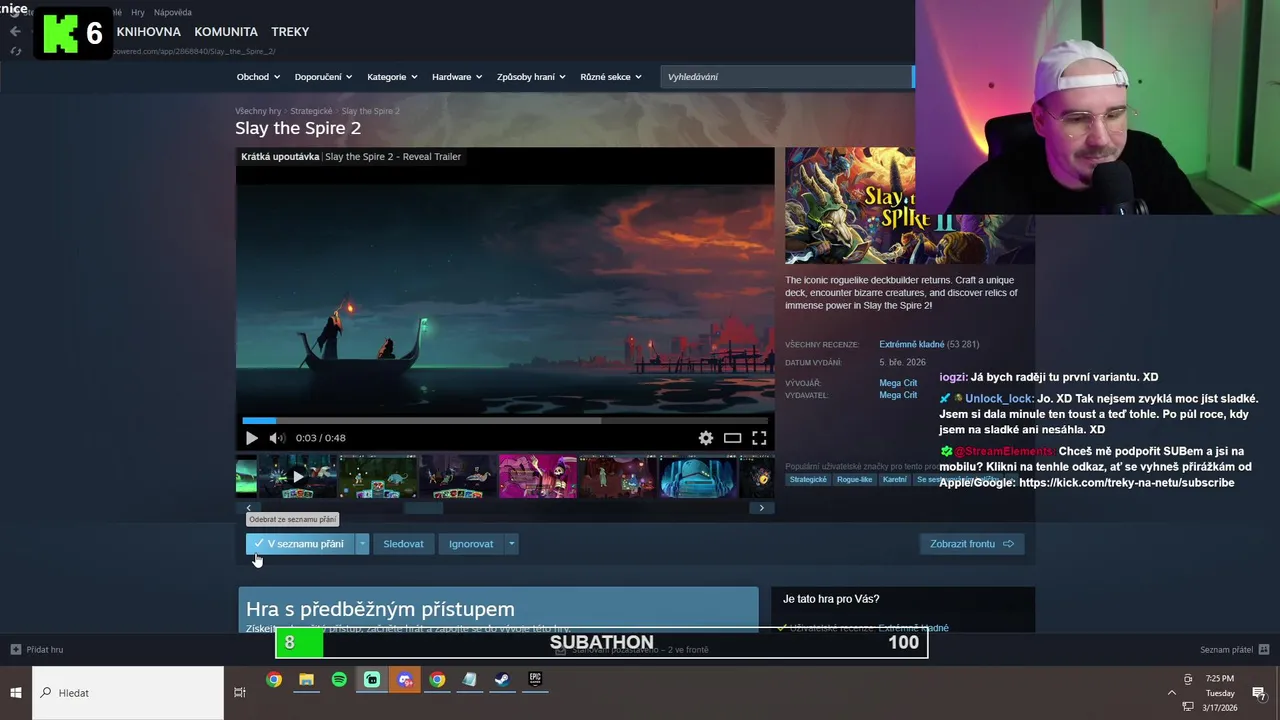Viewport: 1280px width, 720px height.
Task: Open 'Extrémně kladné' reviews link
Action: [x=911, y=344]
